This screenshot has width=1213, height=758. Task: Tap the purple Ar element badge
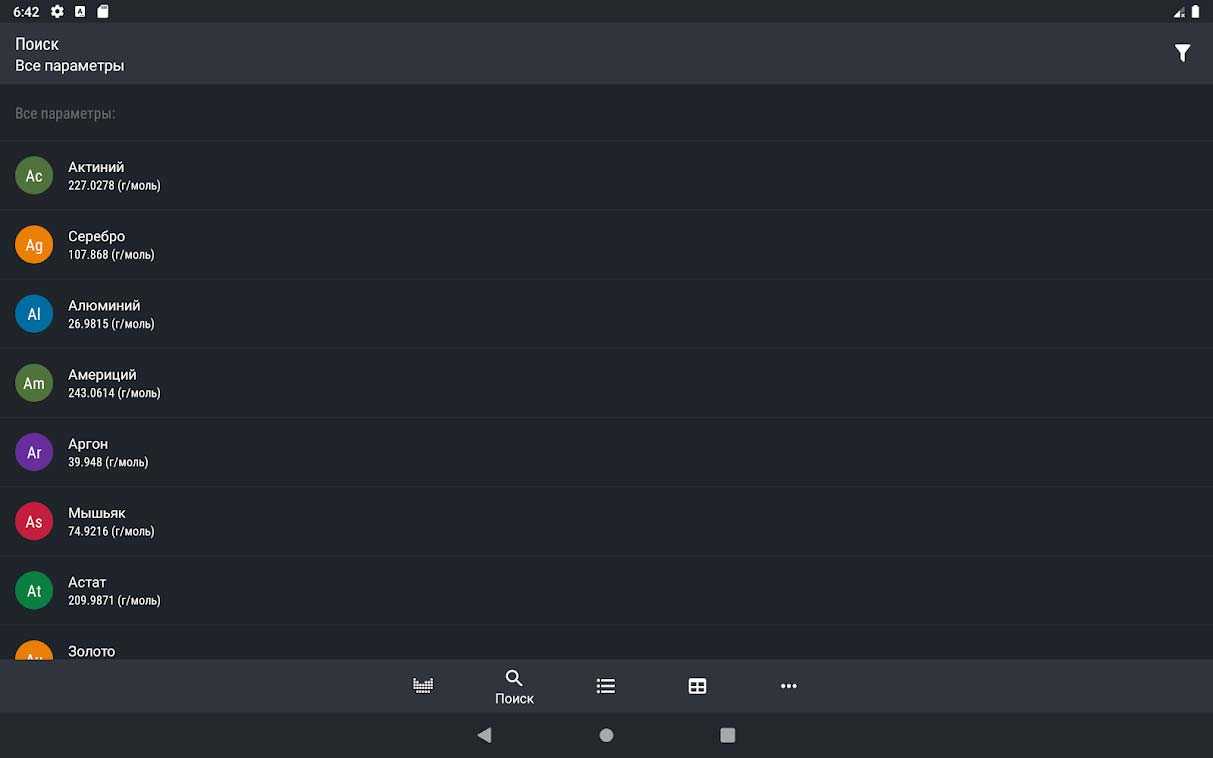click(x=34, y=452)
